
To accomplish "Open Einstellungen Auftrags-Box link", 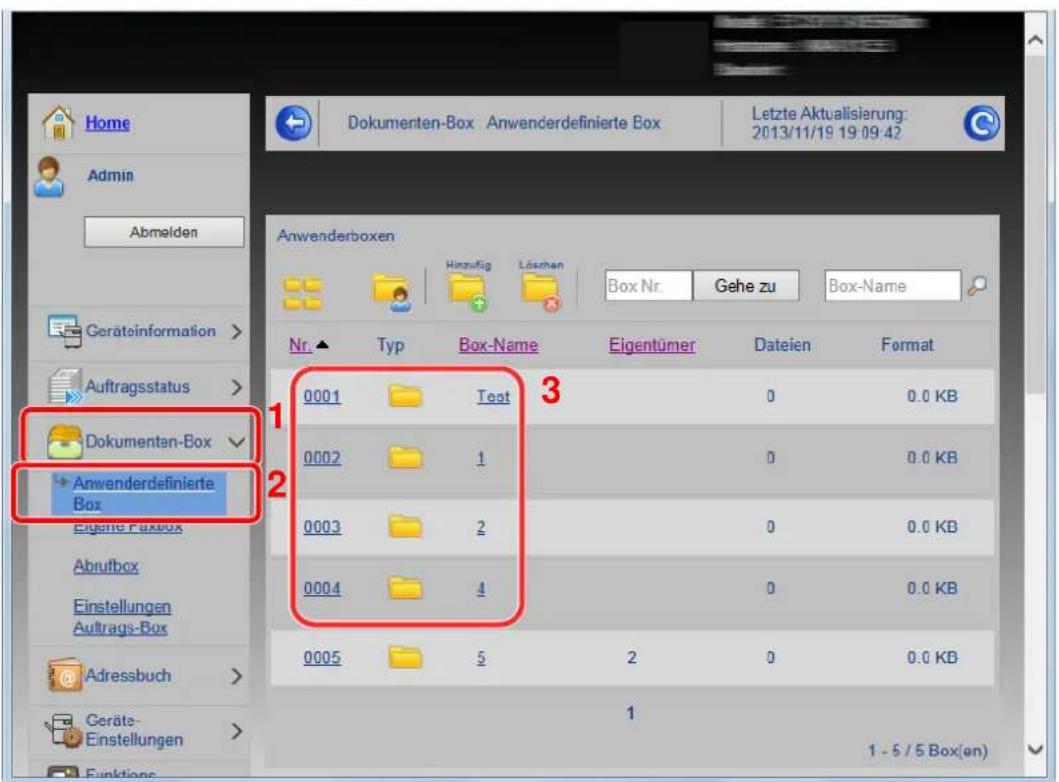I will pyautogui.click(x=122, y=617).
